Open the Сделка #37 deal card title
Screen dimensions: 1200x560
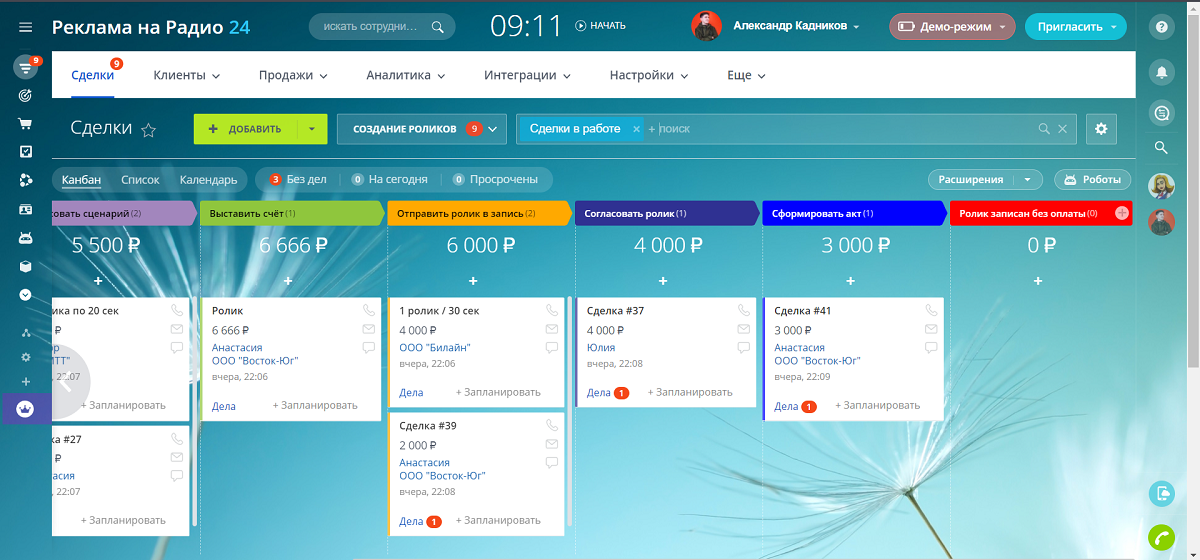615,311
